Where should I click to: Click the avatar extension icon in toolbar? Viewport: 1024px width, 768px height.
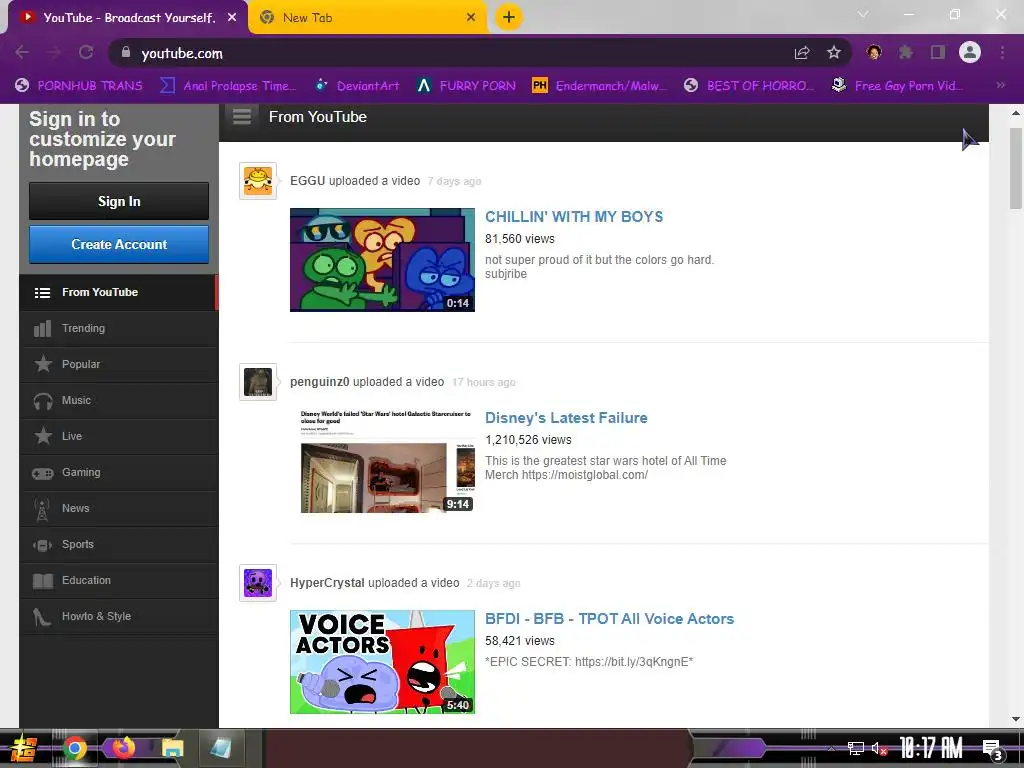(874, 52)
